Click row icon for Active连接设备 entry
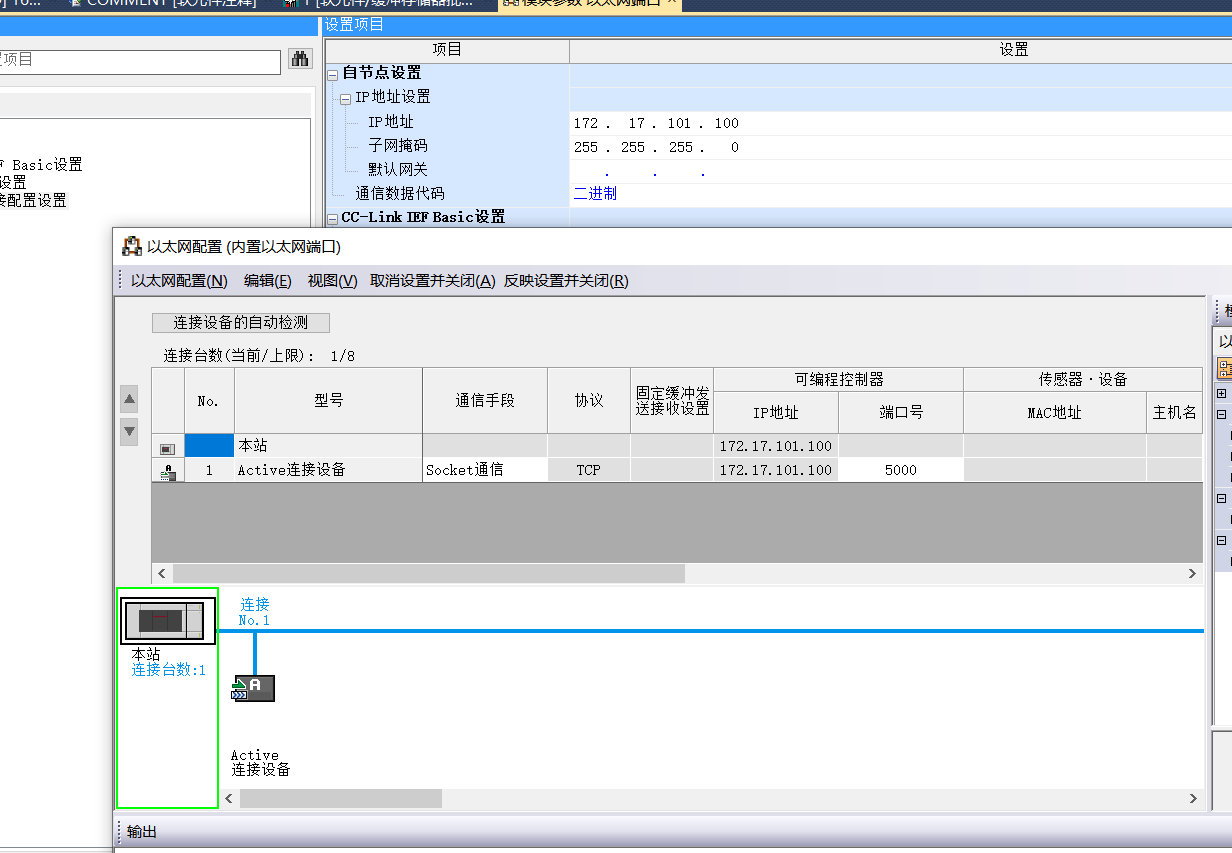 tap(168, 471)
